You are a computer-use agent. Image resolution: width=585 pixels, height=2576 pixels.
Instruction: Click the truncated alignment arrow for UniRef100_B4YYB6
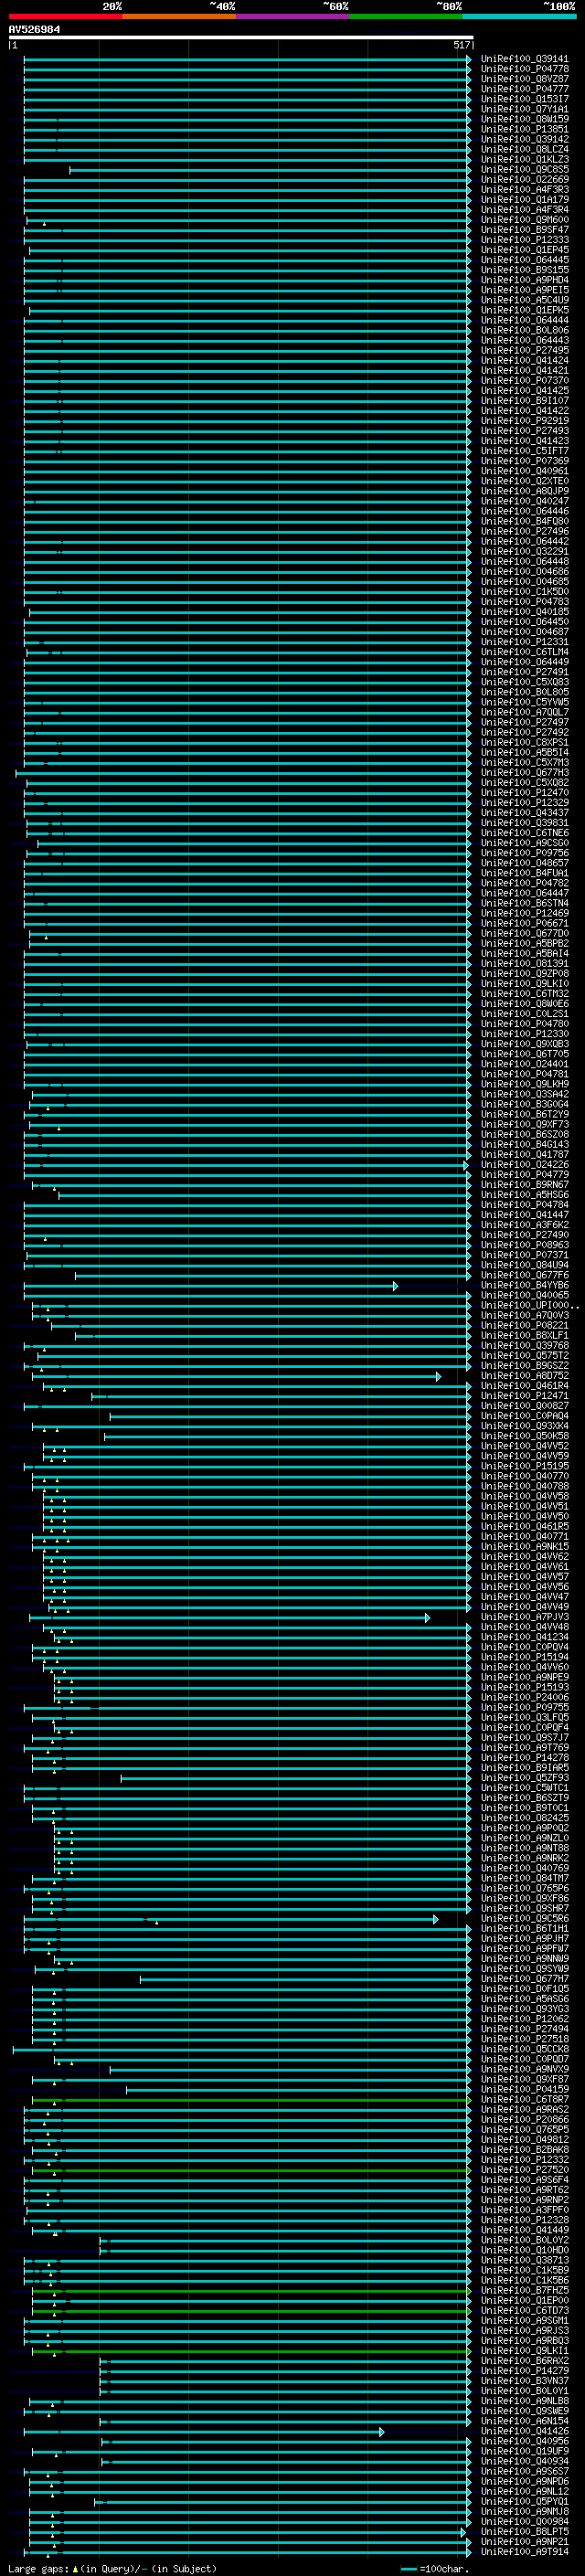coord(396,1286)
